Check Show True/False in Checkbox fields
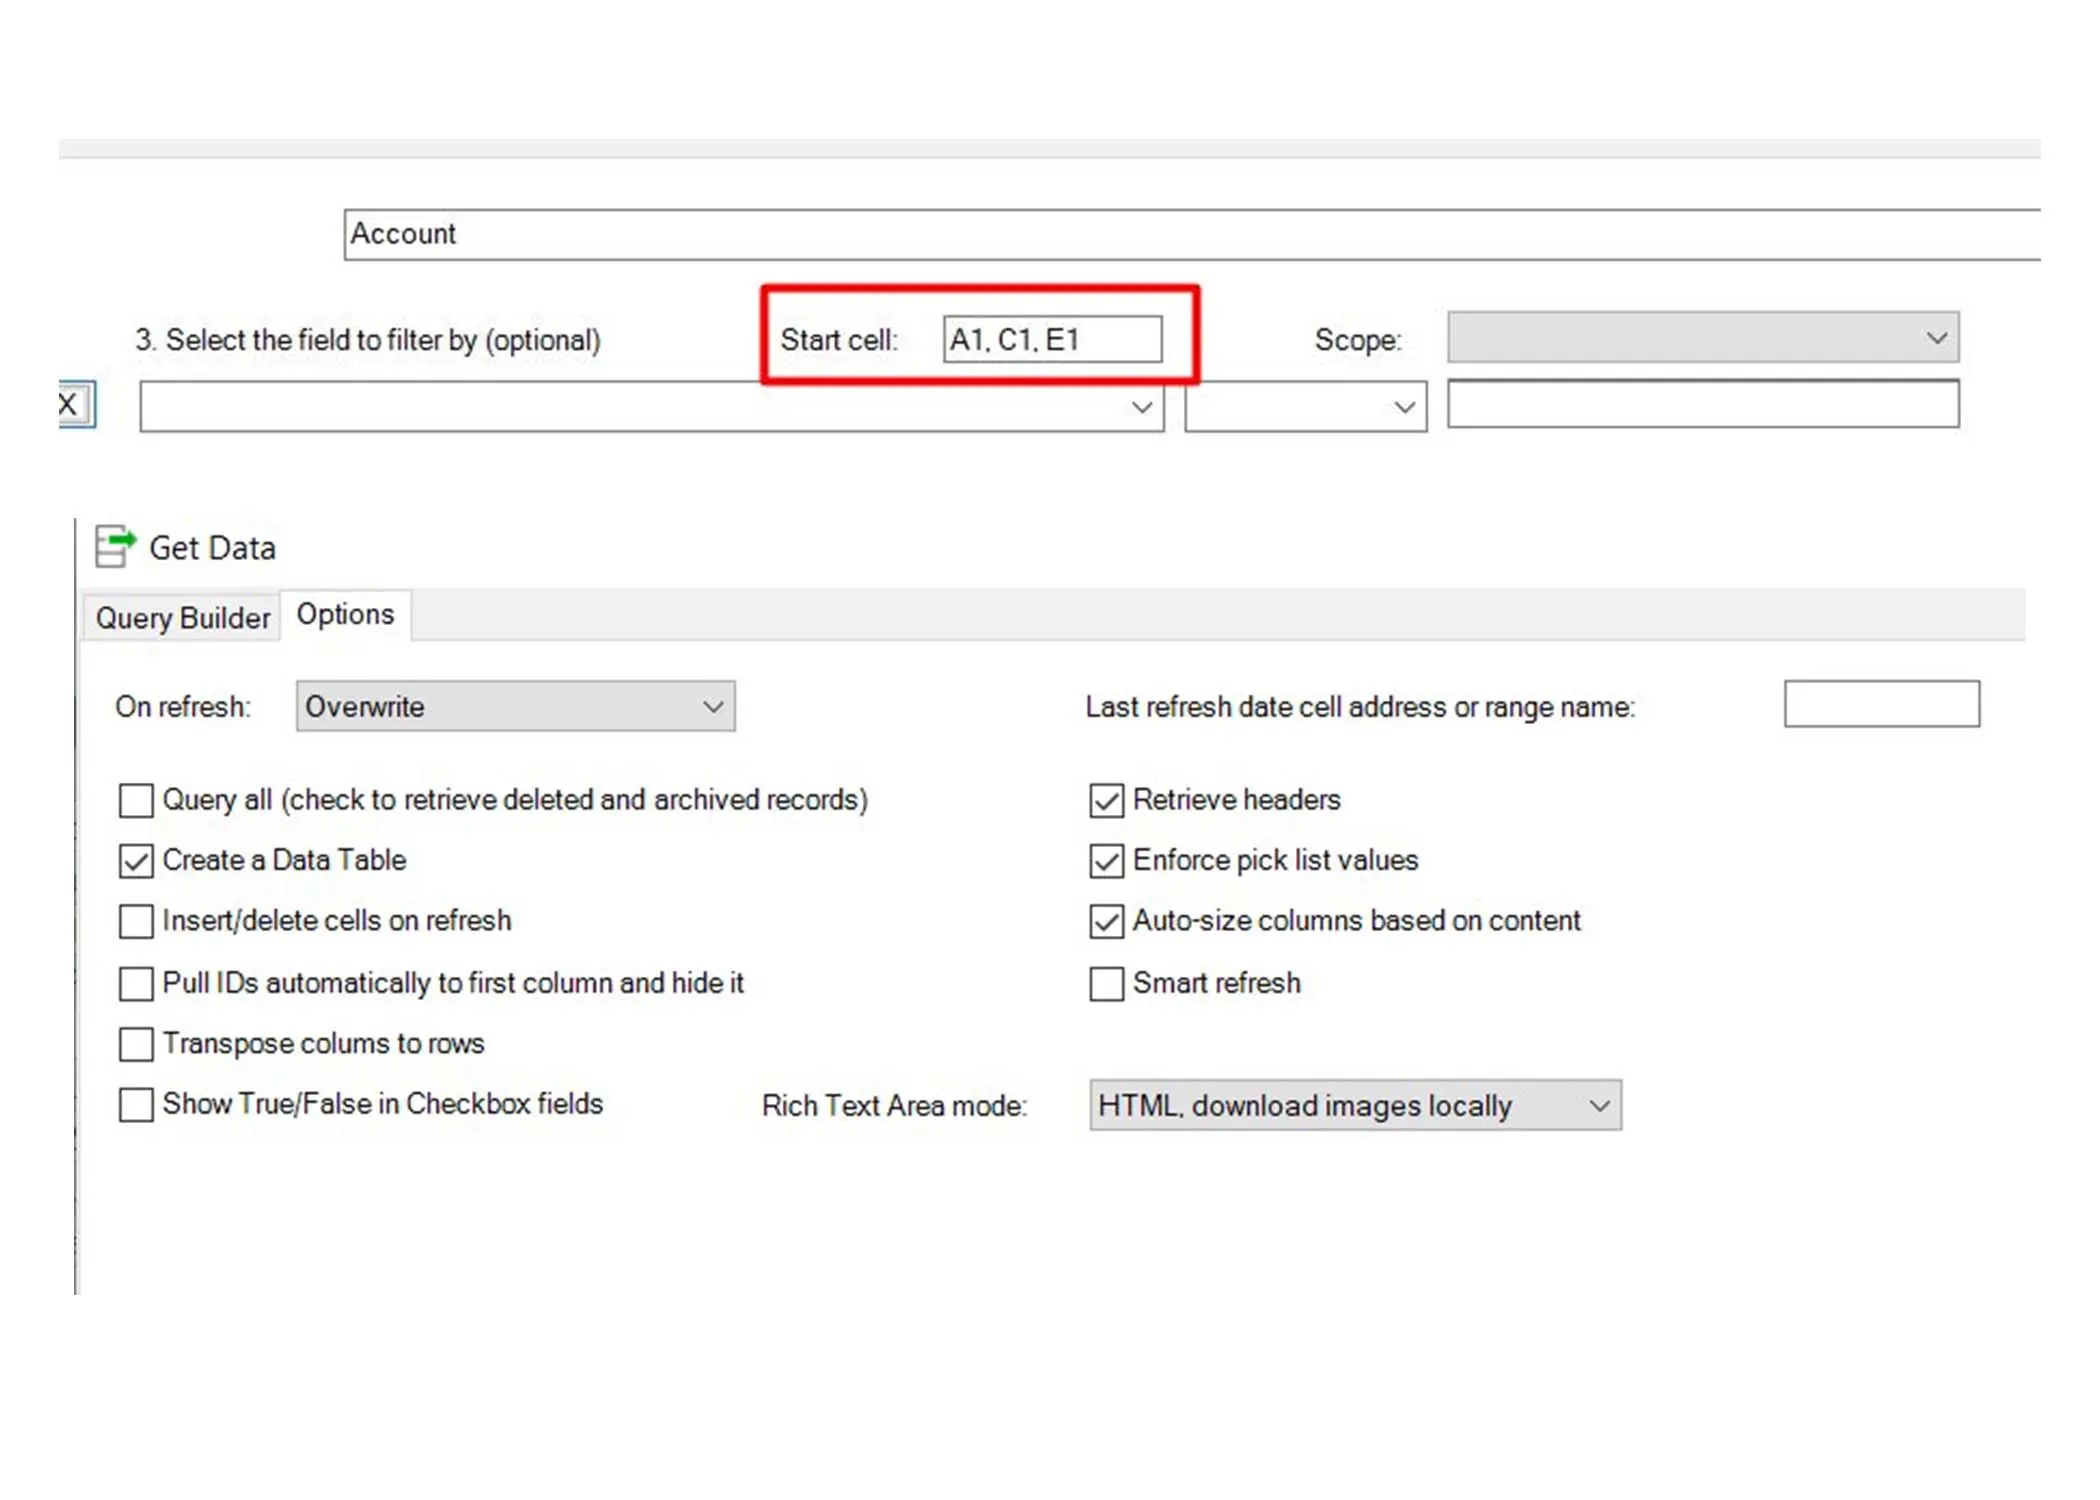The height and width of the screenshot is (1500, 2100). (136, 1105)
